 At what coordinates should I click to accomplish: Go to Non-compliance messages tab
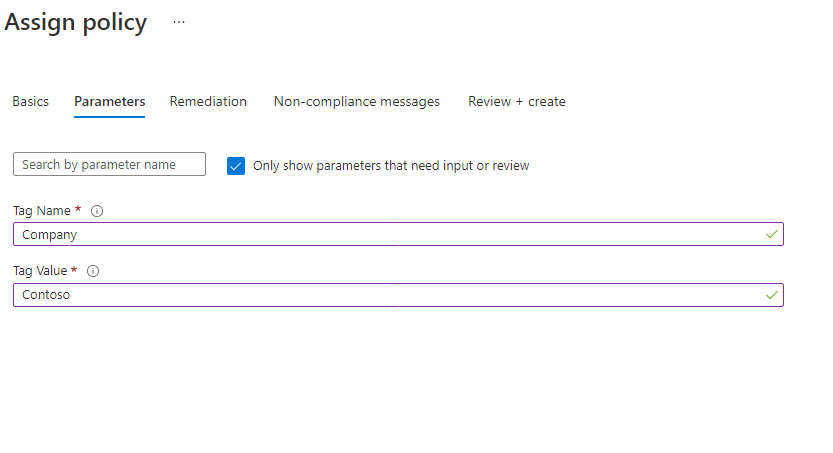[357, 101]
